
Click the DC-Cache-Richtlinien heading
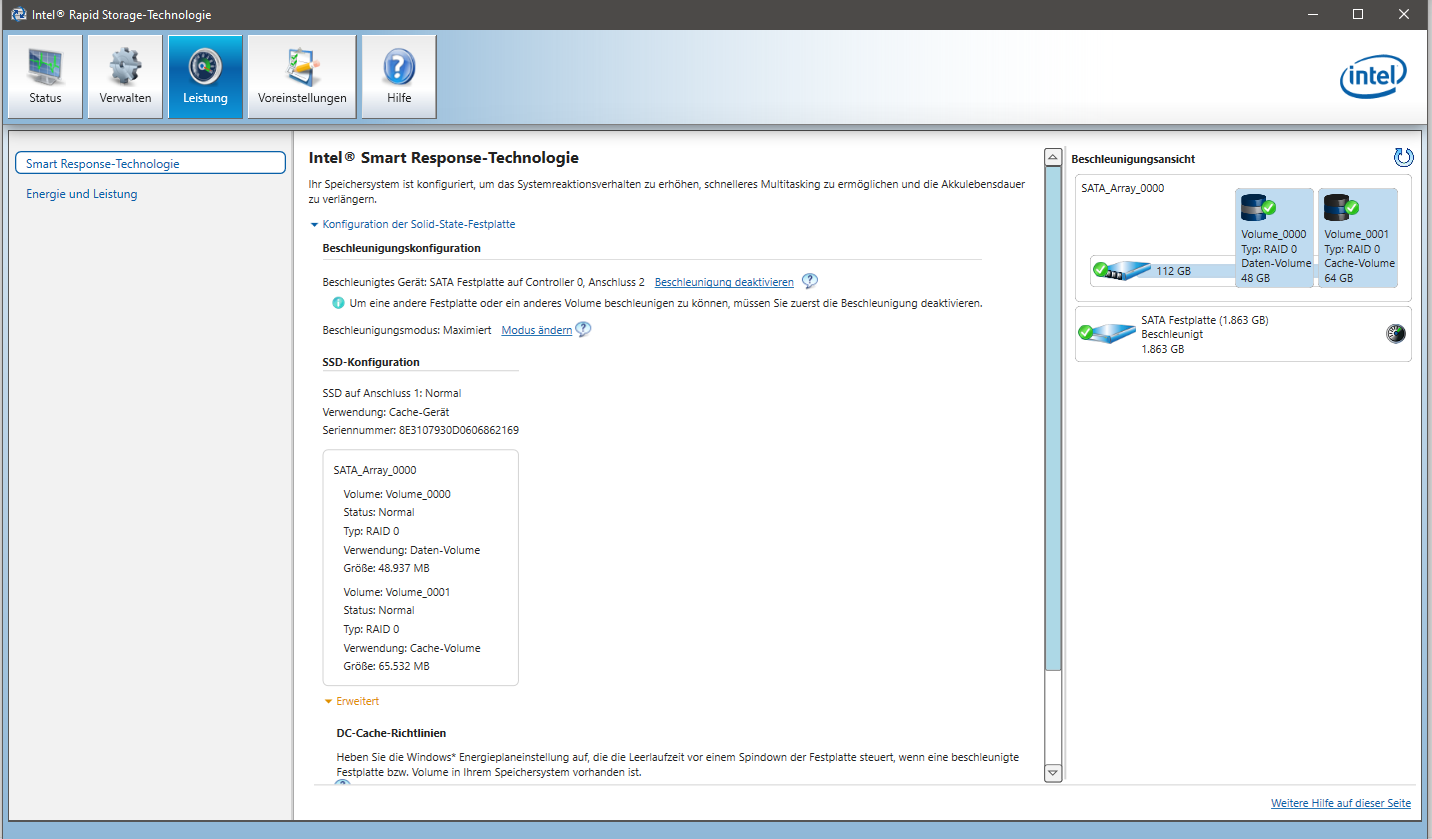[391, 733]
